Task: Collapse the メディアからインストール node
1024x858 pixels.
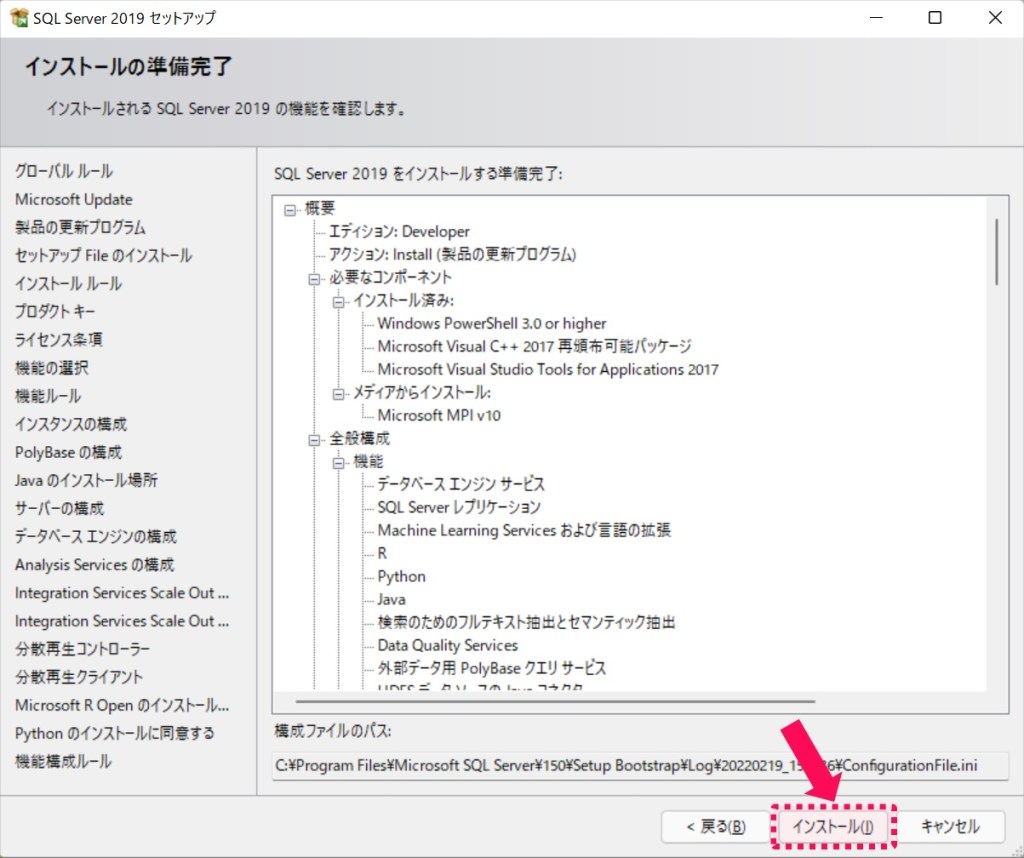Action: click(338, 394)
